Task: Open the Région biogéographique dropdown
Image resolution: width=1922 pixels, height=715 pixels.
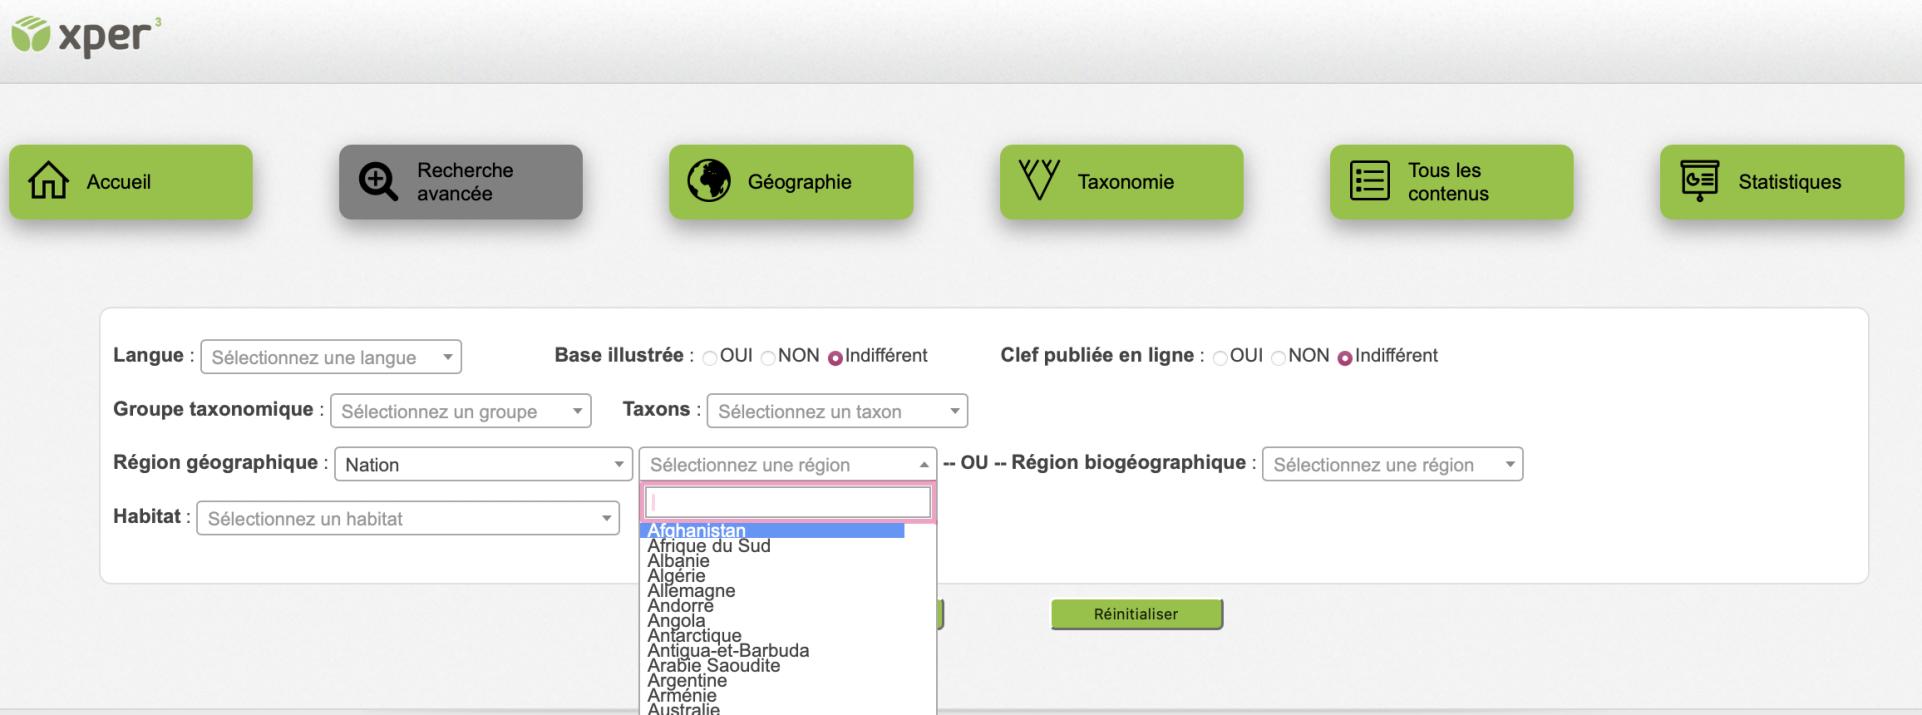Action: [1391, 464]
